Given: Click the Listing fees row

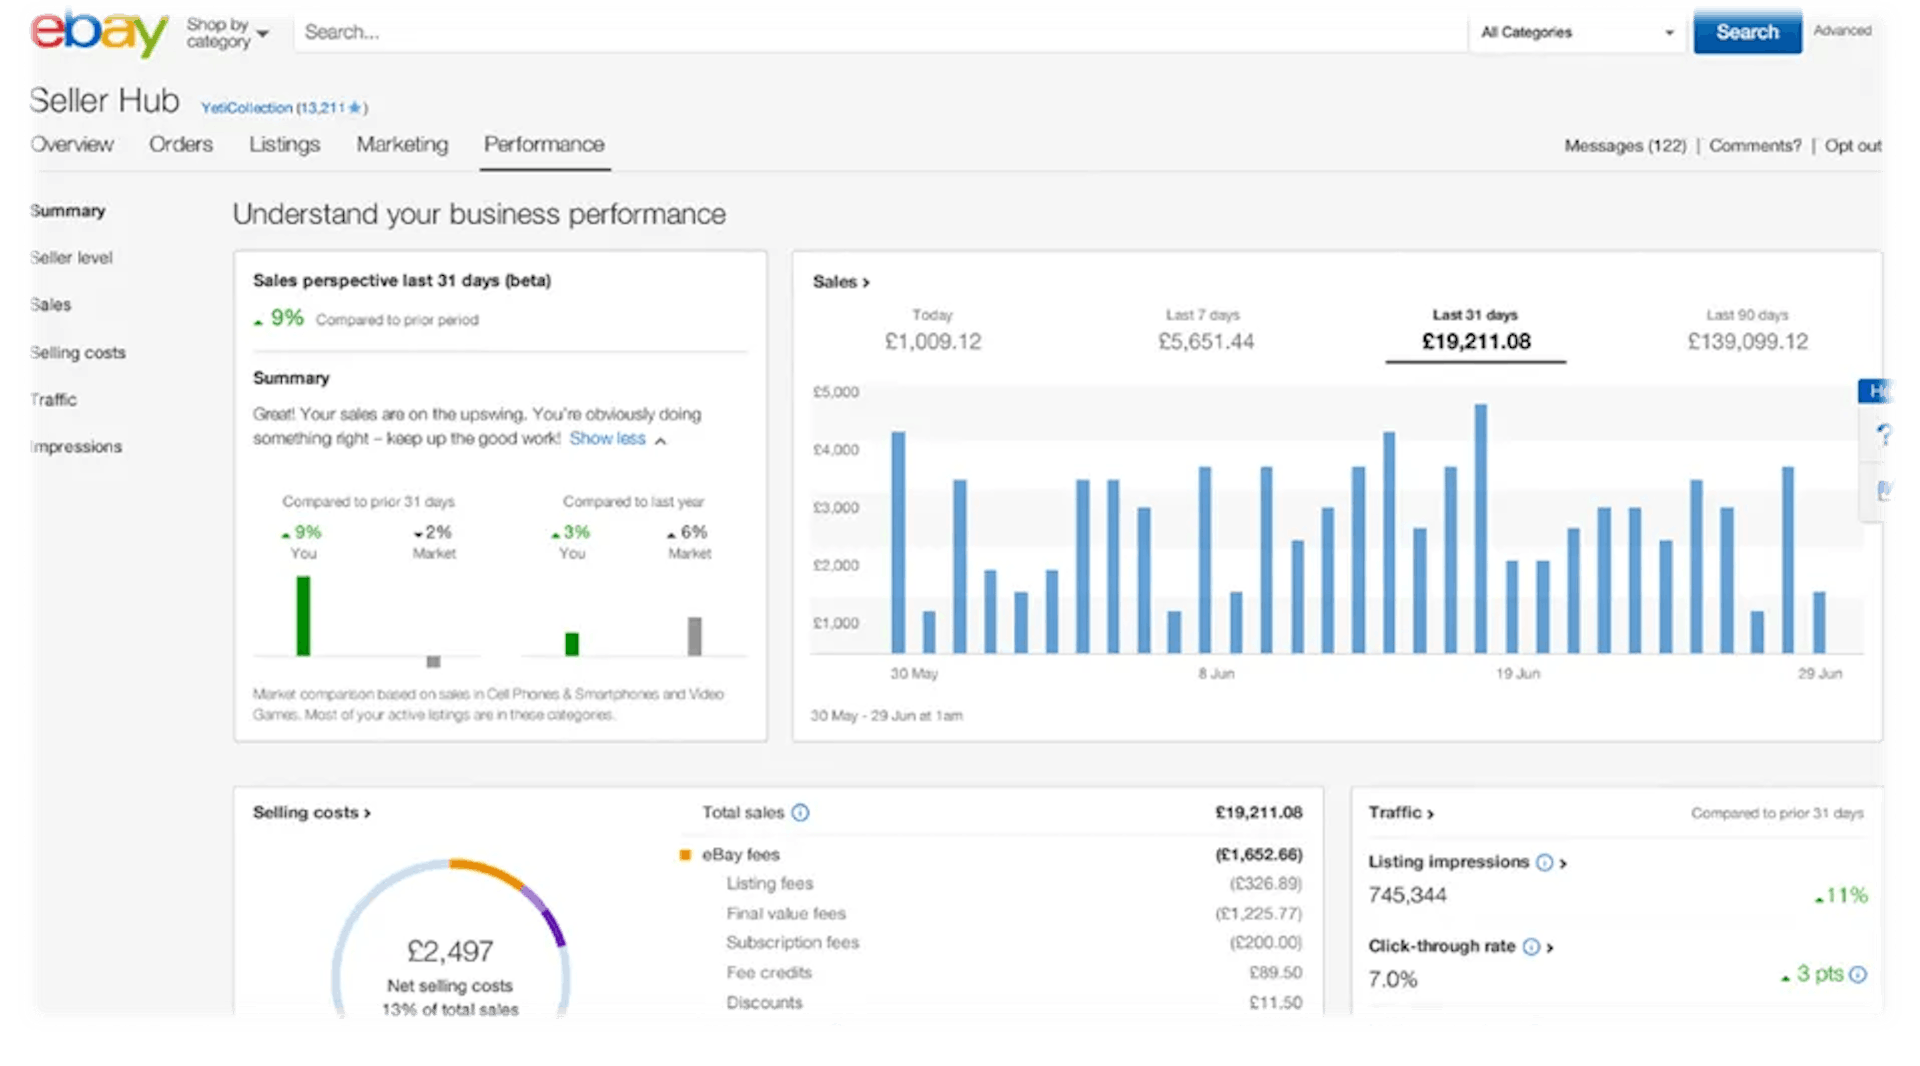Looking at the screenshot, I should click(x=1014, y=884).
